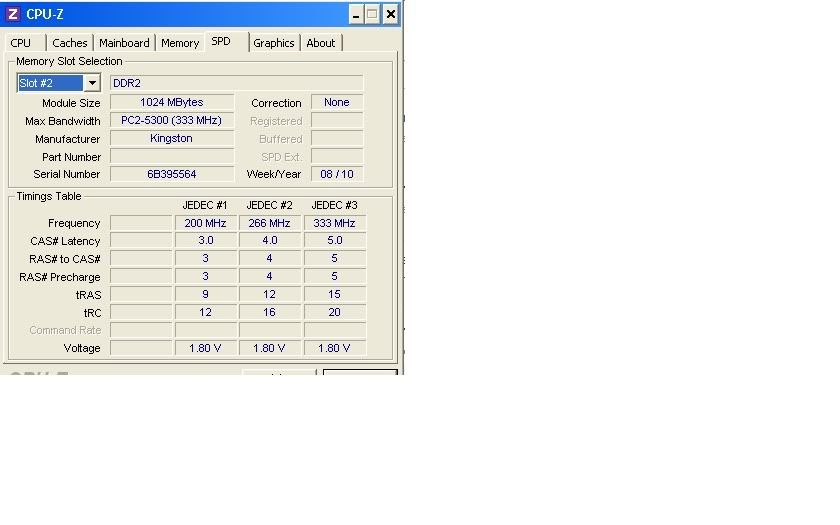This screenshot has height=525, width=840.
Task: Show the Memory tab
Action: [x=180, y=43]
